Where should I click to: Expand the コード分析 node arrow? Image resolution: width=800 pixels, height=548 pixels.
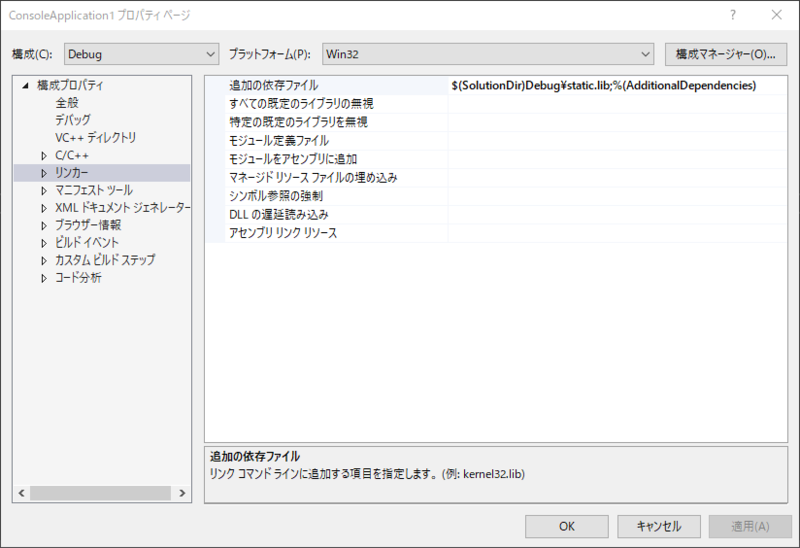coord(44,278)
